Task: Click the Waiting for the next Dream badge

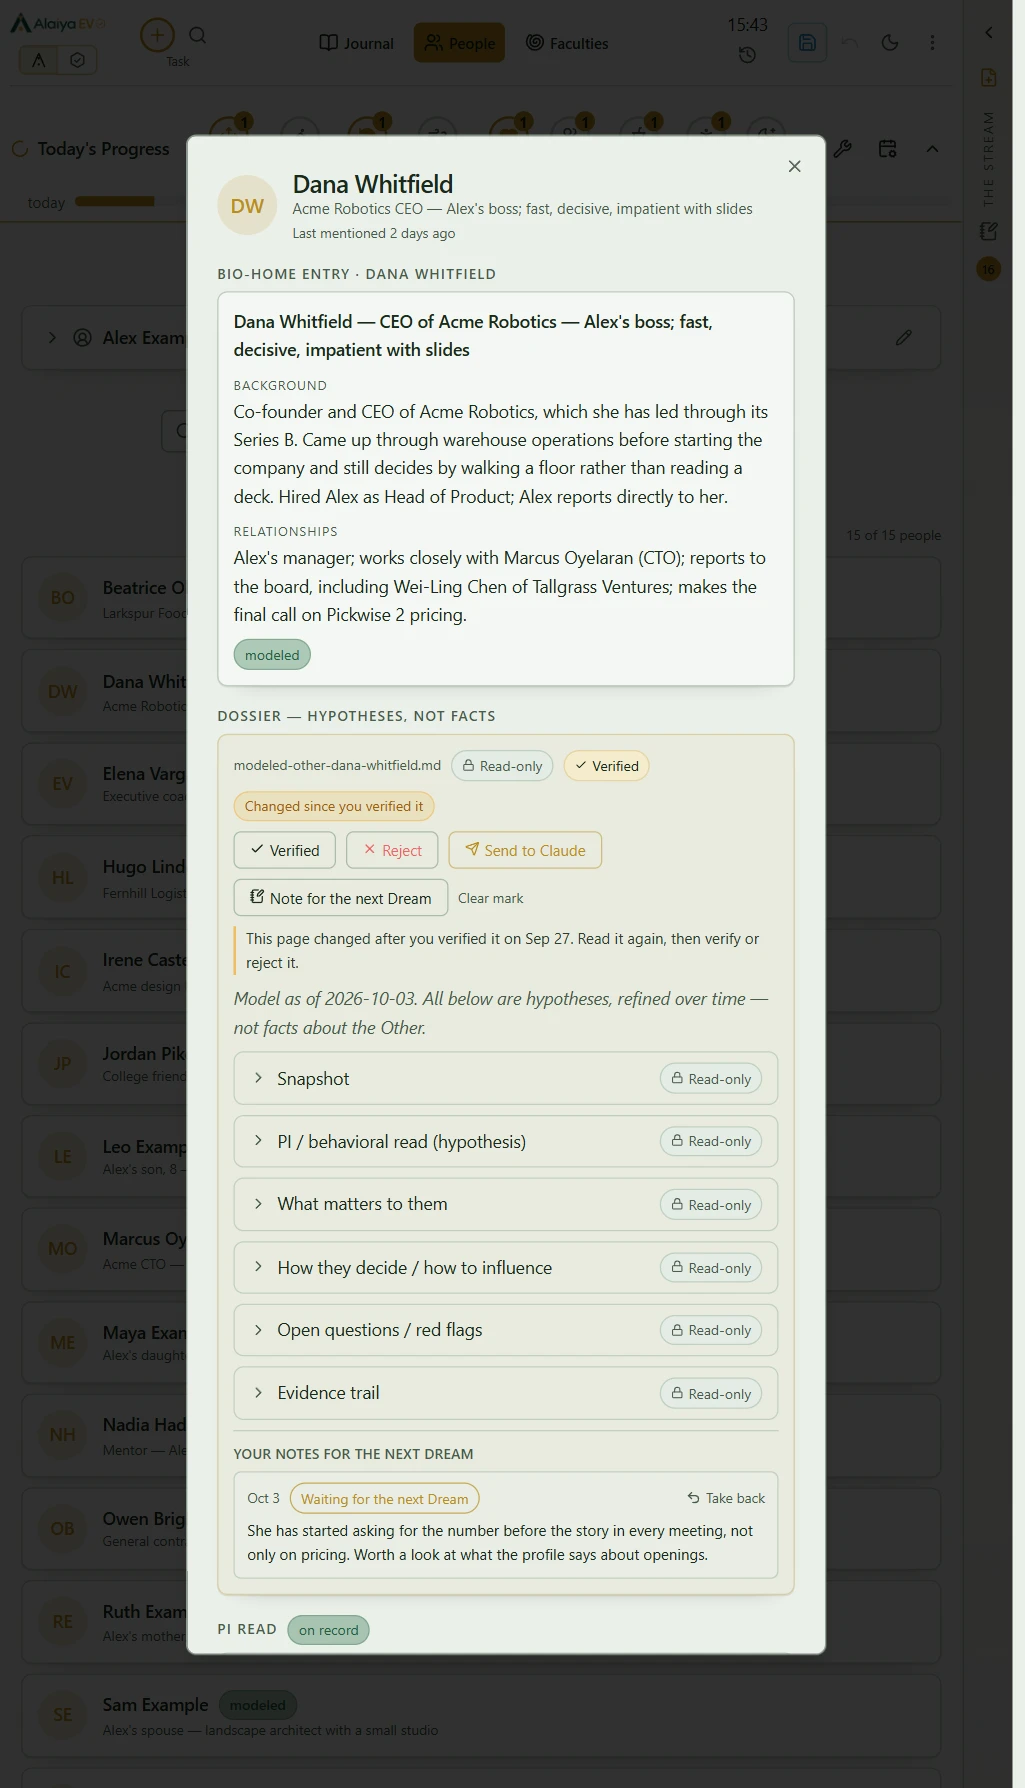Action: 384,1499
